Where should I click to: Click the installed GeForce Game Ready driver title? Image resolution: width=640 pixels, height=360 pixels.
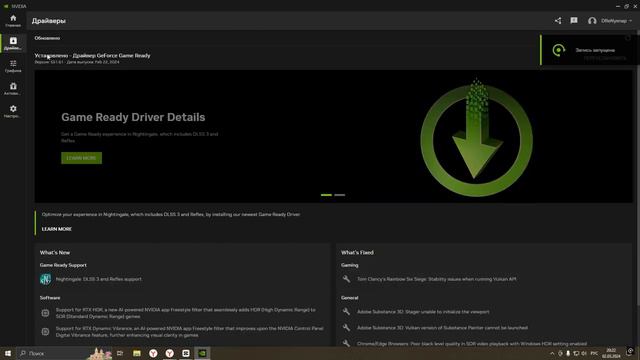click(92, 56)
